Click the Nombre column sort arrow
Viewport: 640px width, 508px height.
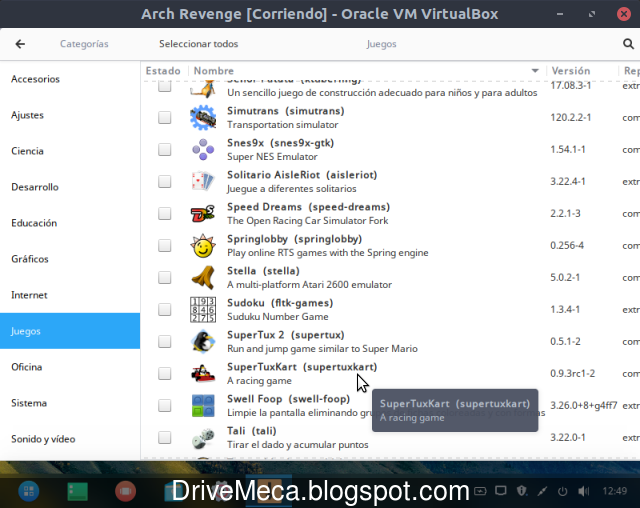click(x=535, y=71)
